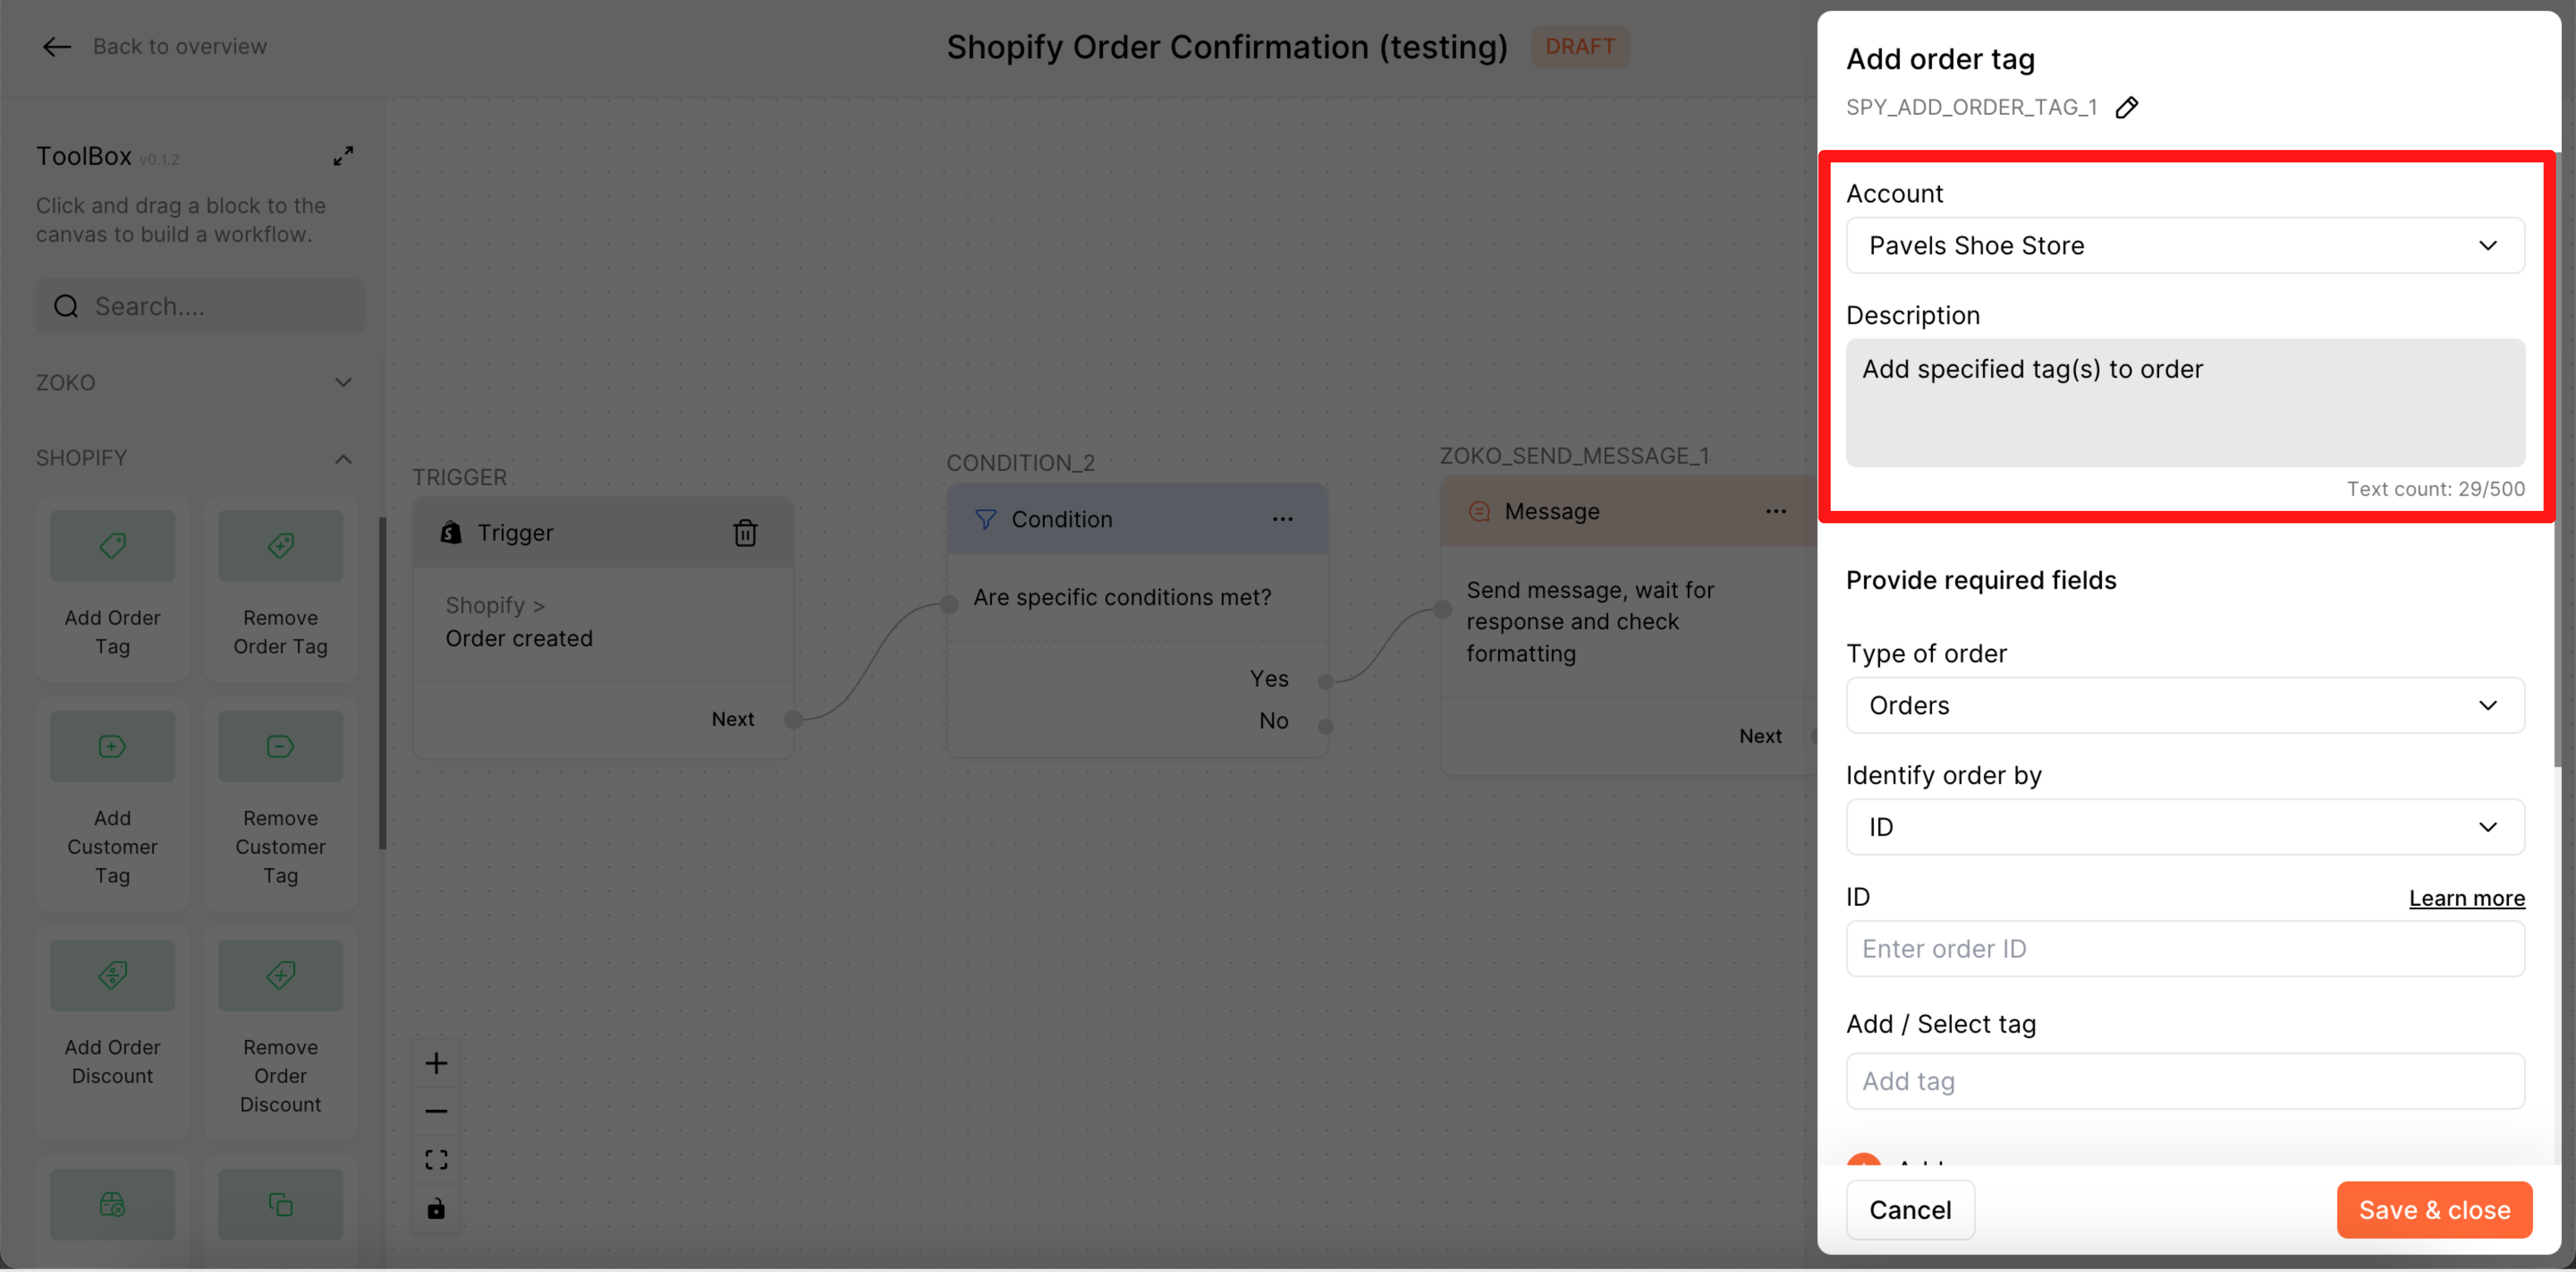This screenshot has width=2576, height=1272.
Task: Click the DRAFT status badge
Action: (1580, 47)
